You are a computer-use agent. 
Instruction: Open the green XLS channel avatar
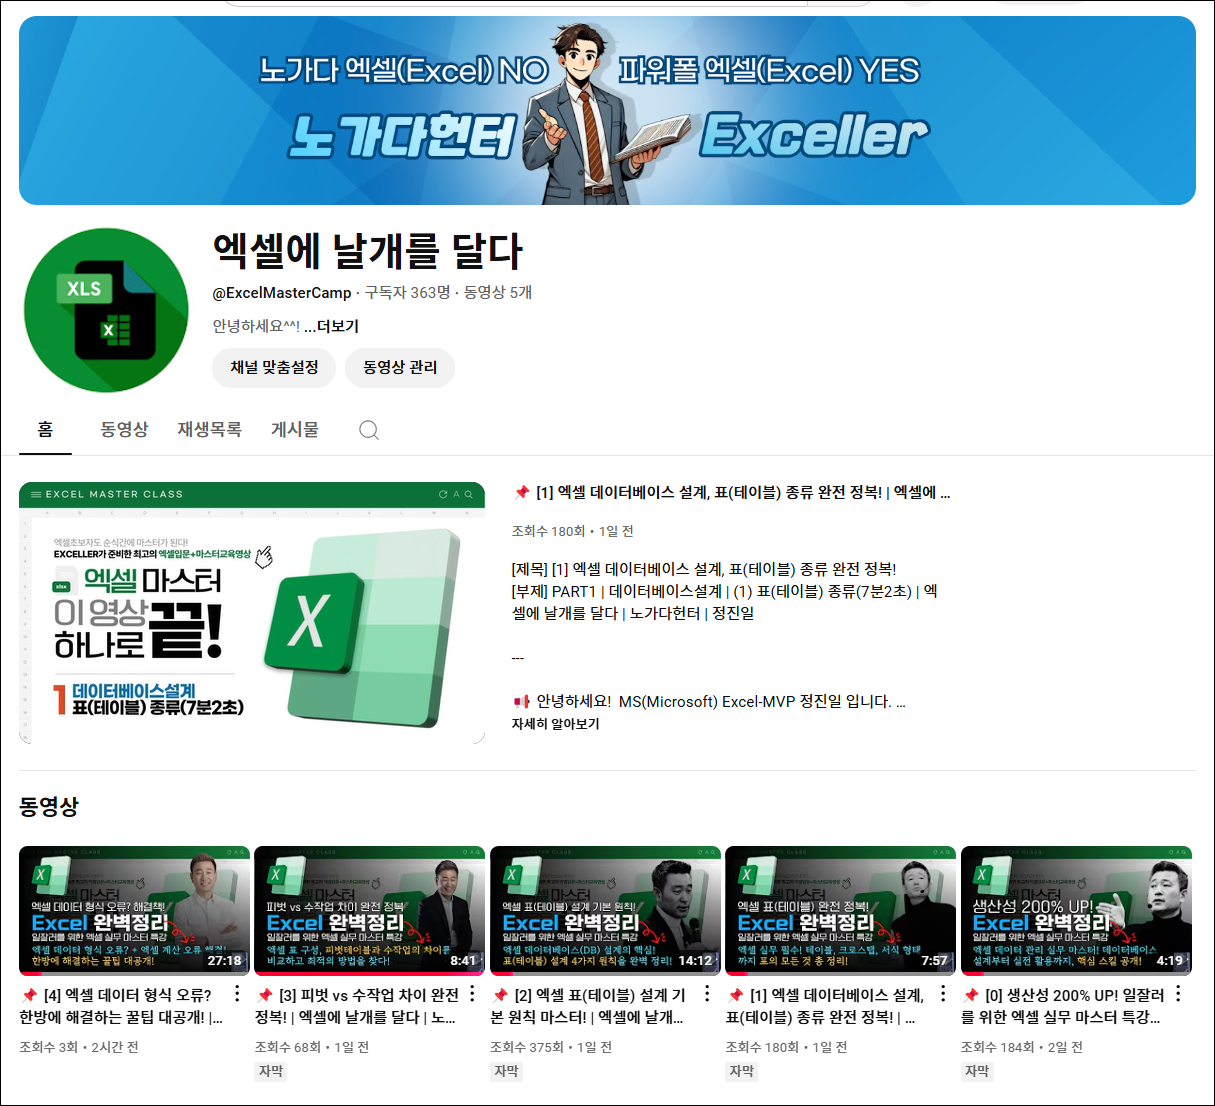(106, 310)
